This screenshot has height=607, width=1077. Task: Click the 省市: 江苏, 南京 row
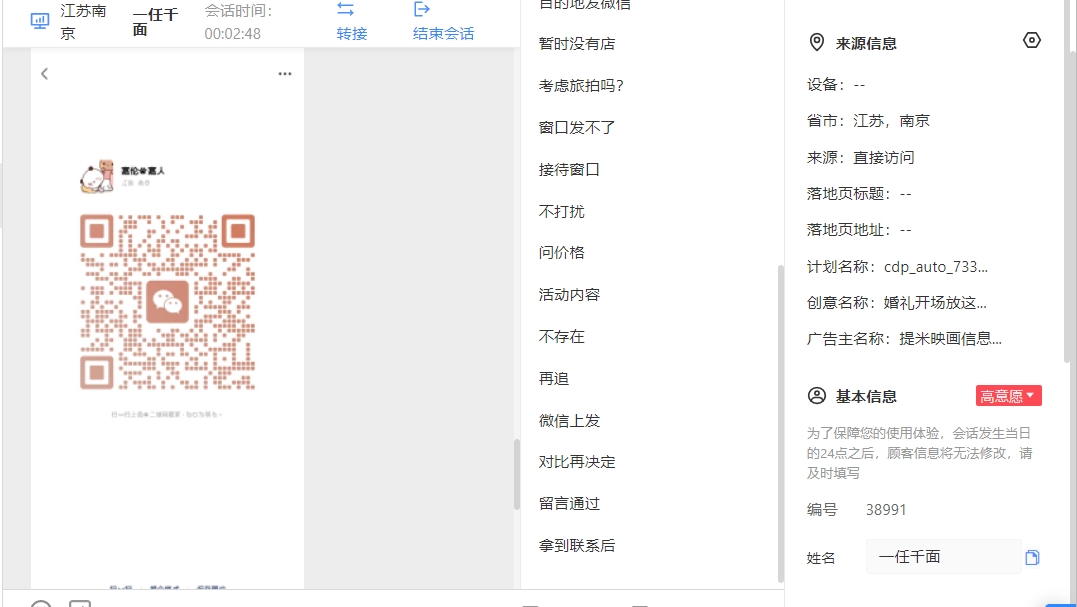coord(868,121)
